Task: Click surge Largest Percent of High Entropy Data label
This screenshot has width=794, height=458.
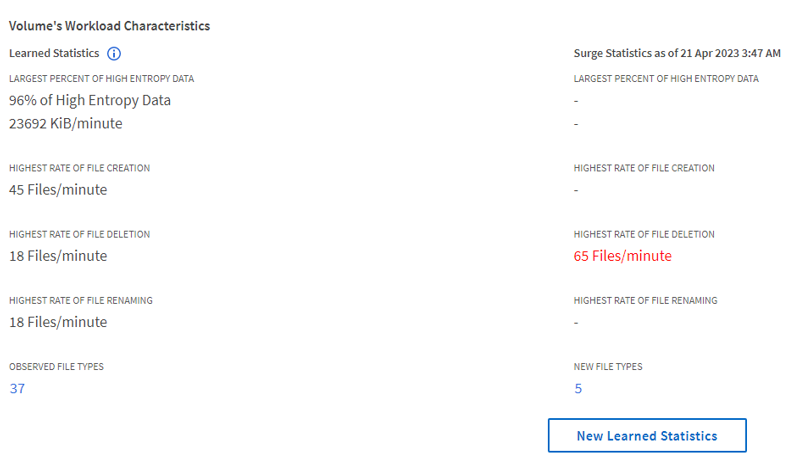Action: click(666, 78)
